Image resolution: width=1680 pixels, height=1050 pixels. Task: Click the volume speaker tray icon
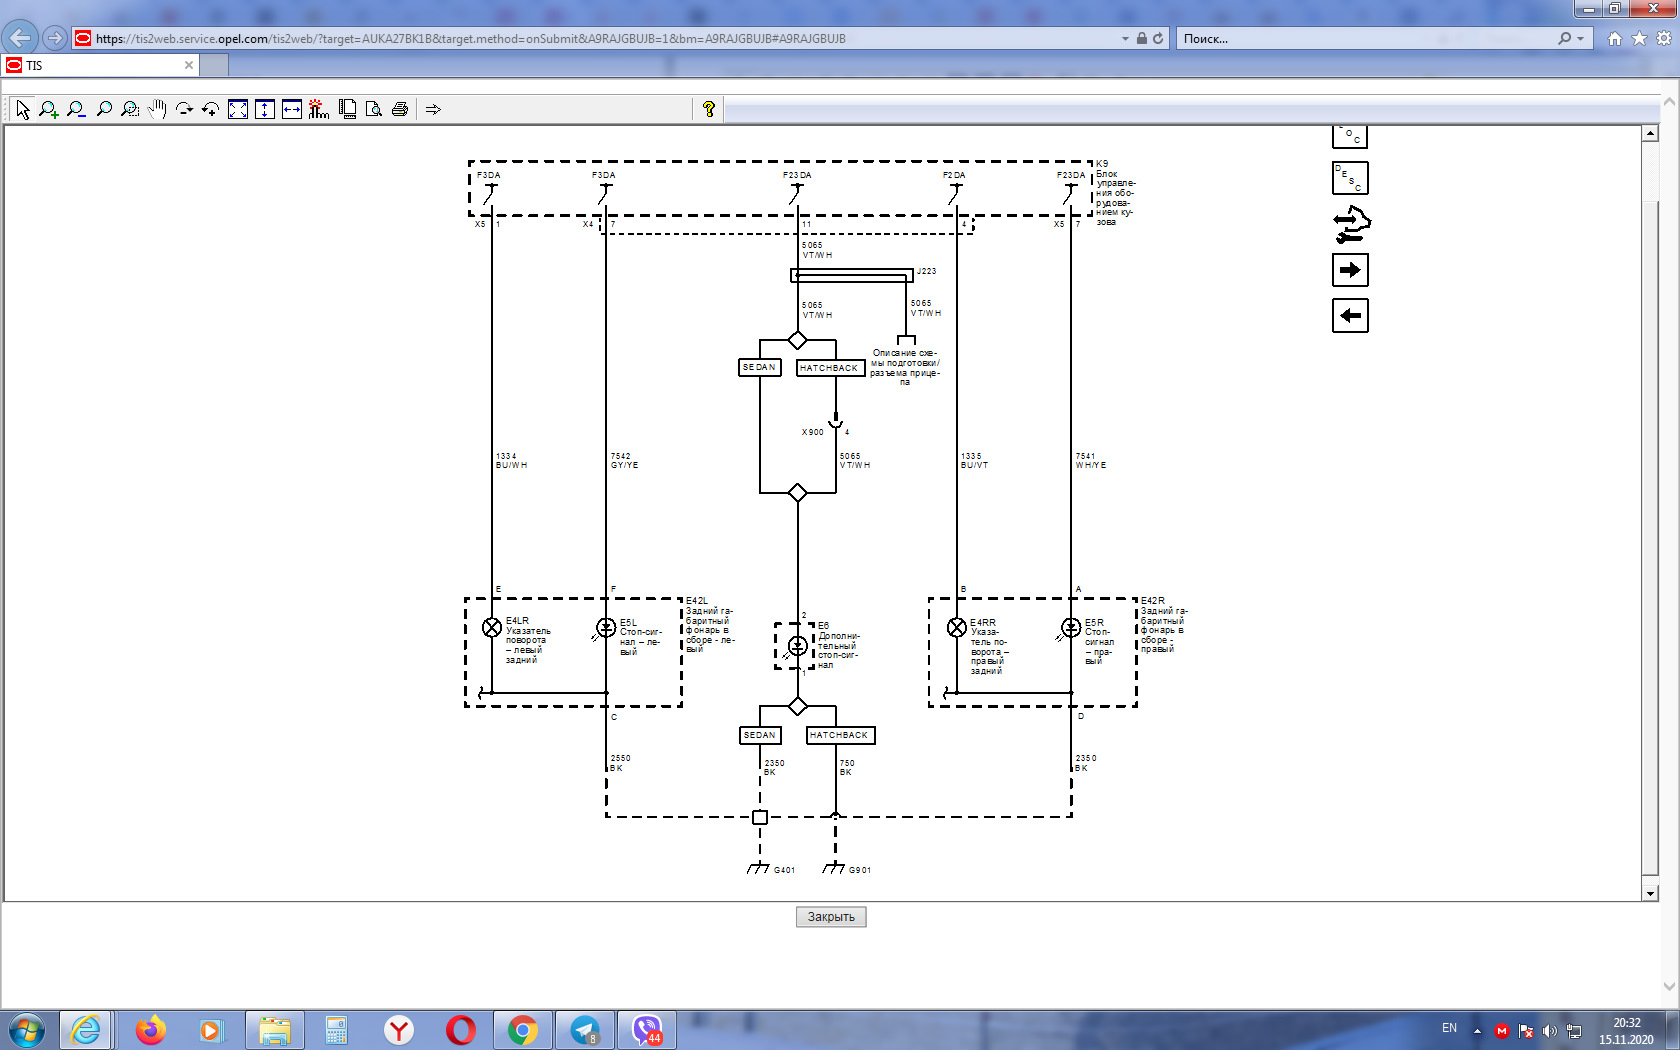[x=1549, y=1031]
